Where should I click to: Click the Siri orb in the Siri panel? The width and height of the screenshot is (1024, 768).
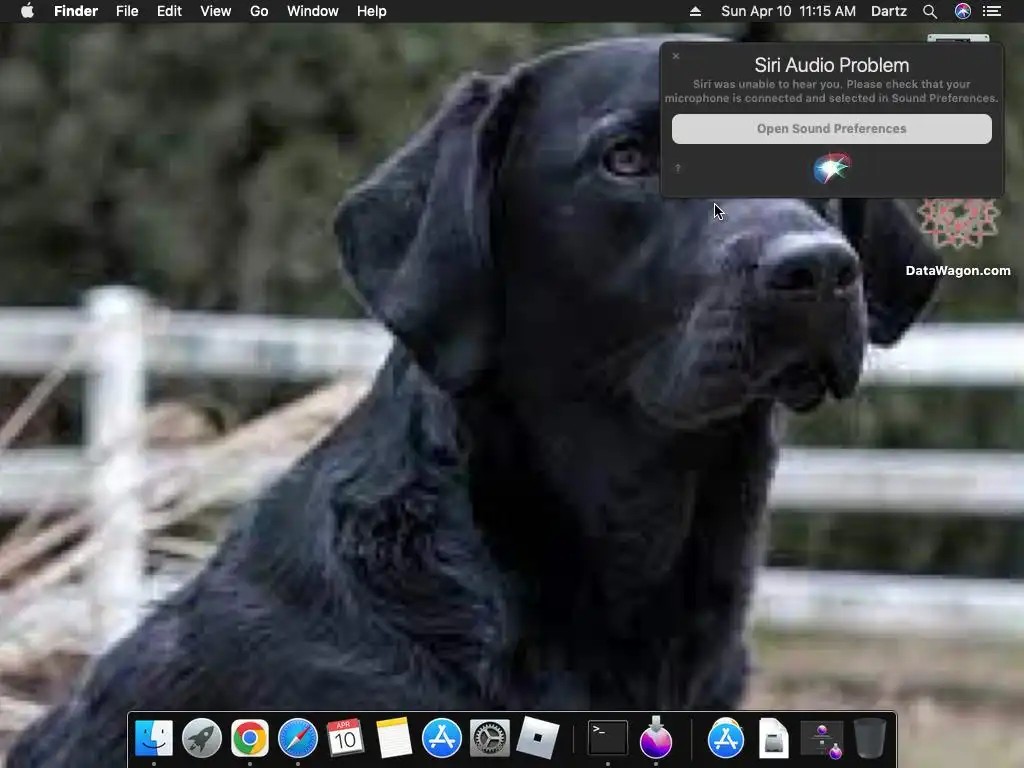pos(831,168)
